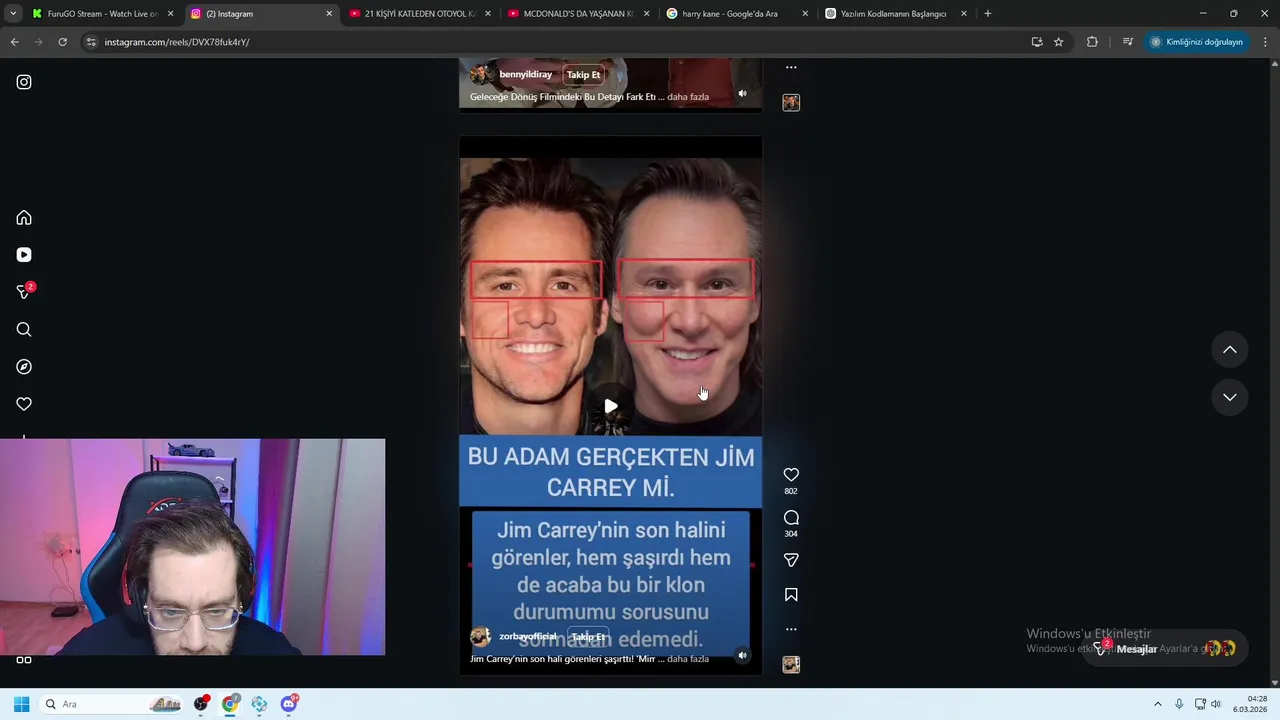
Task: Open audio thumbnail of the bennyildiray reel
Action: coord(791,103)
